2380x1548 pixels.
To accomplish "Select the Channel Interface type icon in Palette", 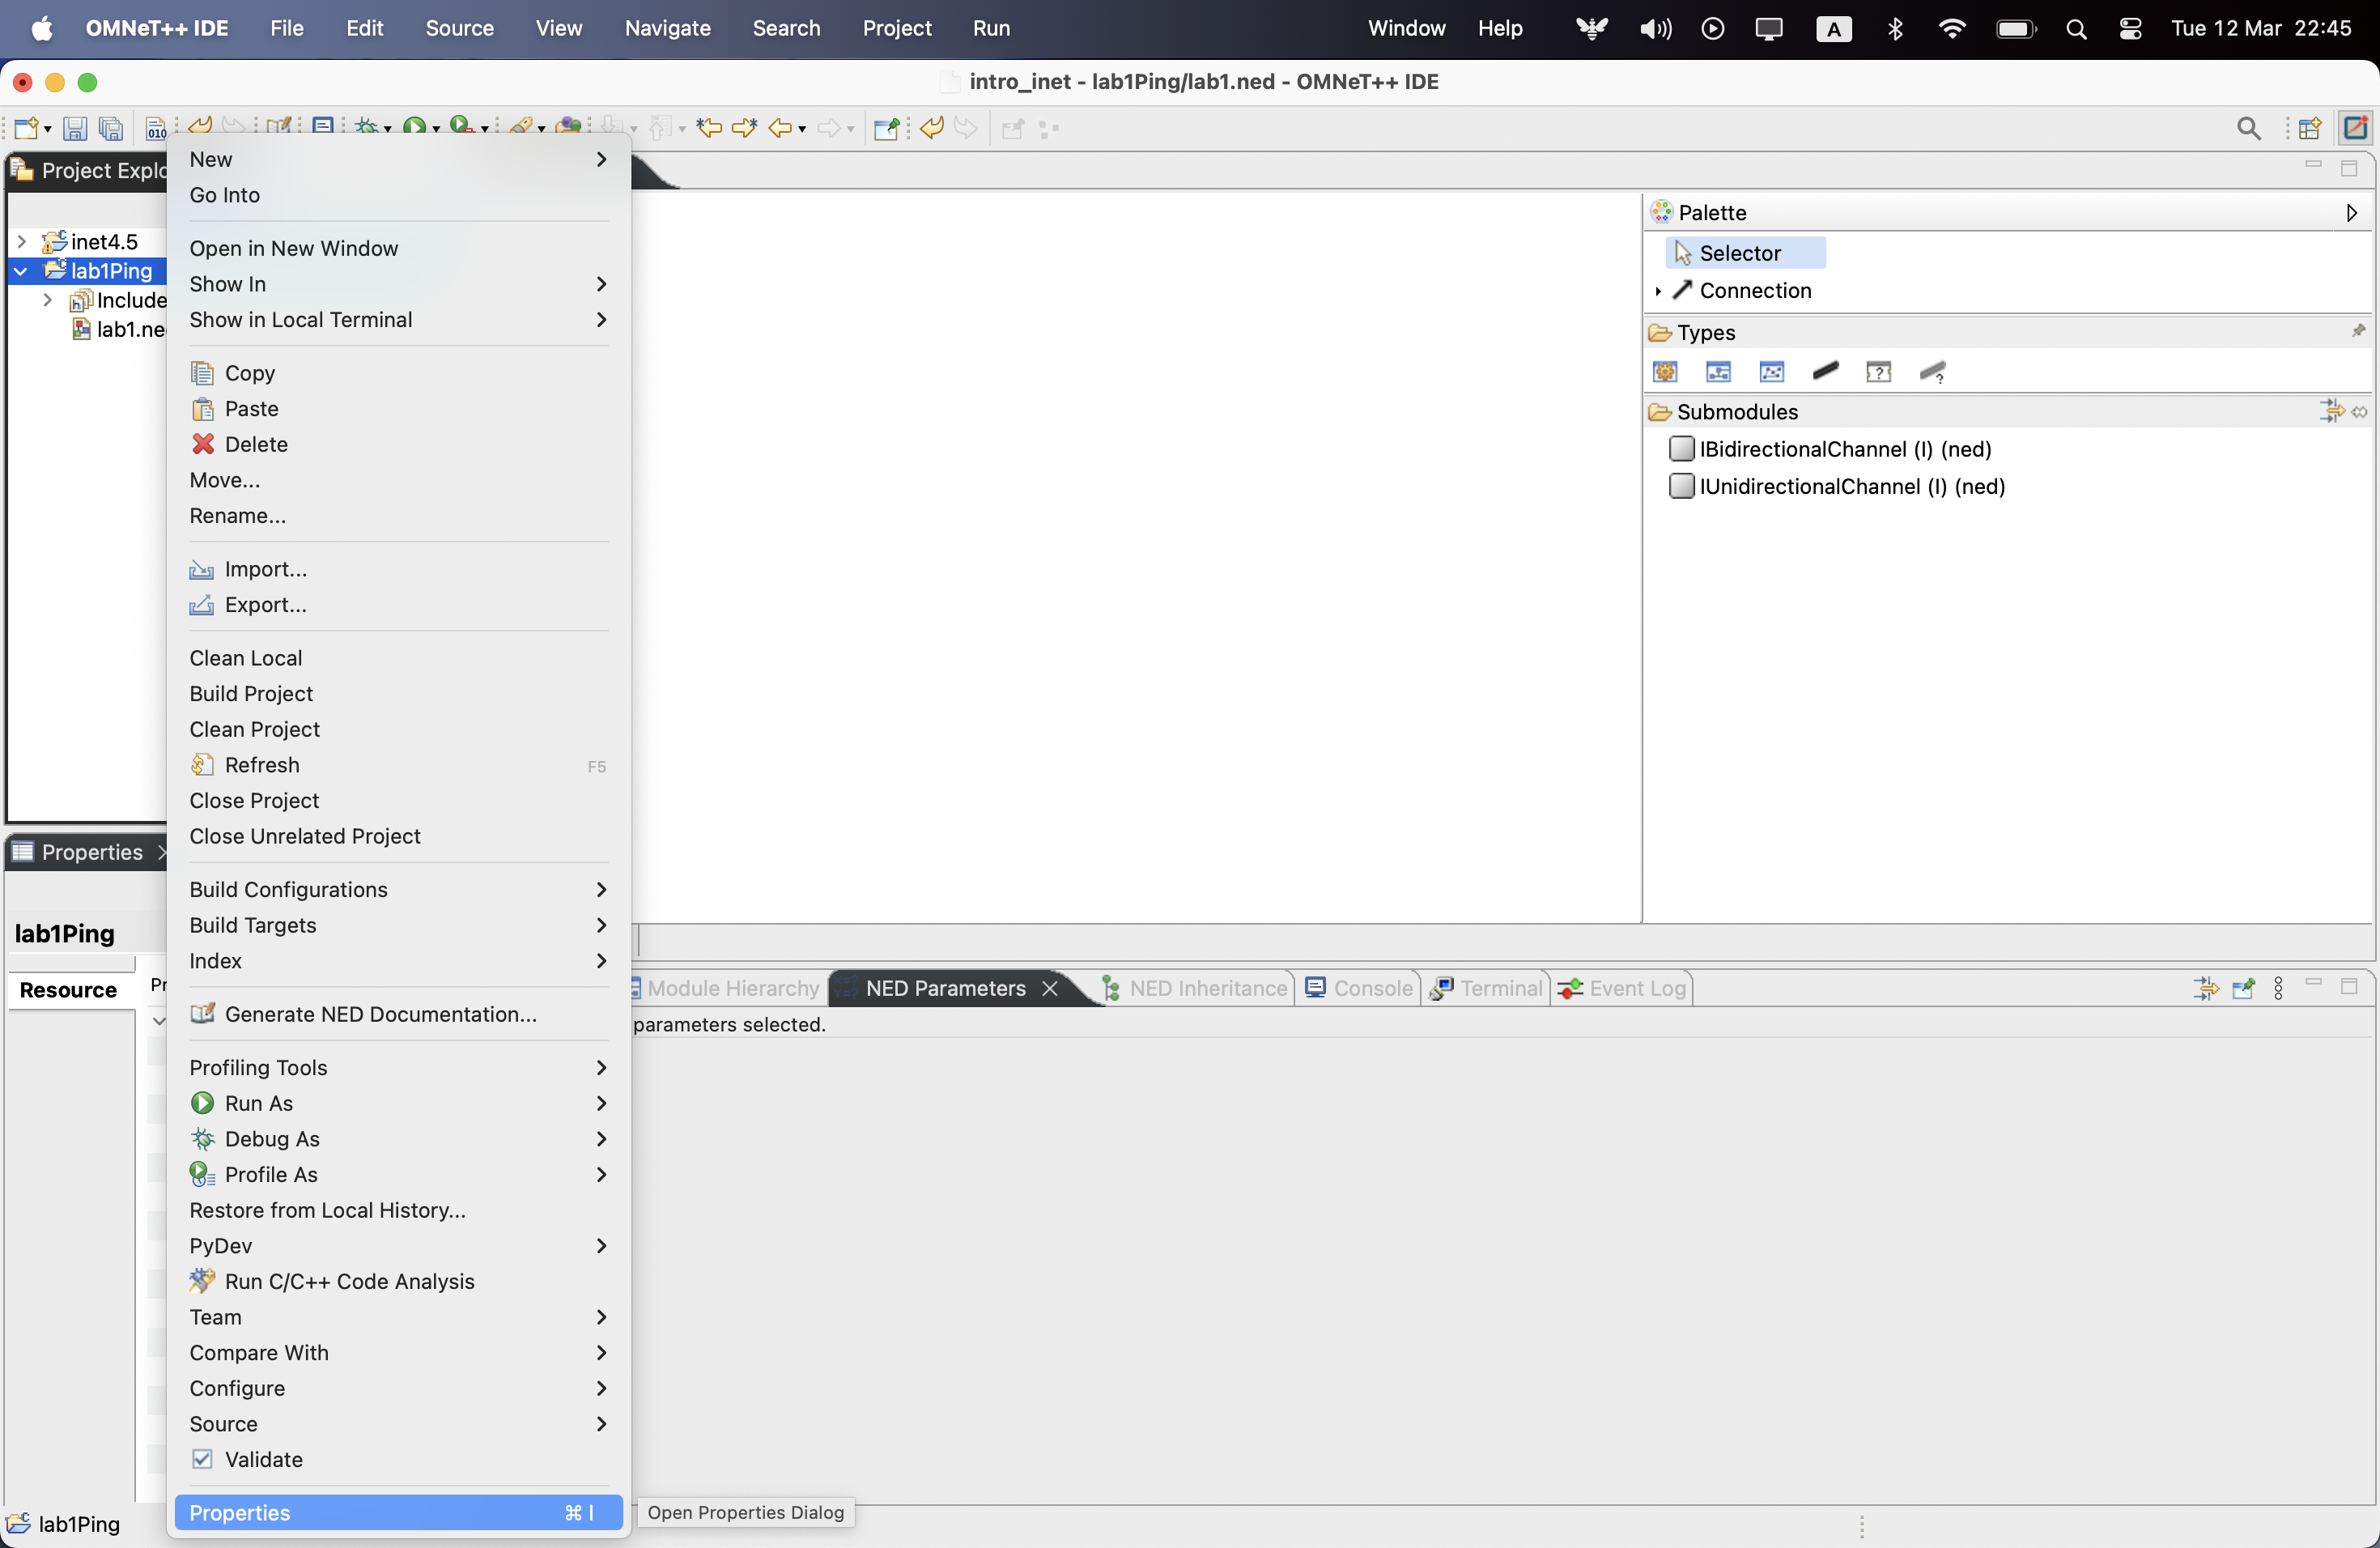I will pos(1932,372).
